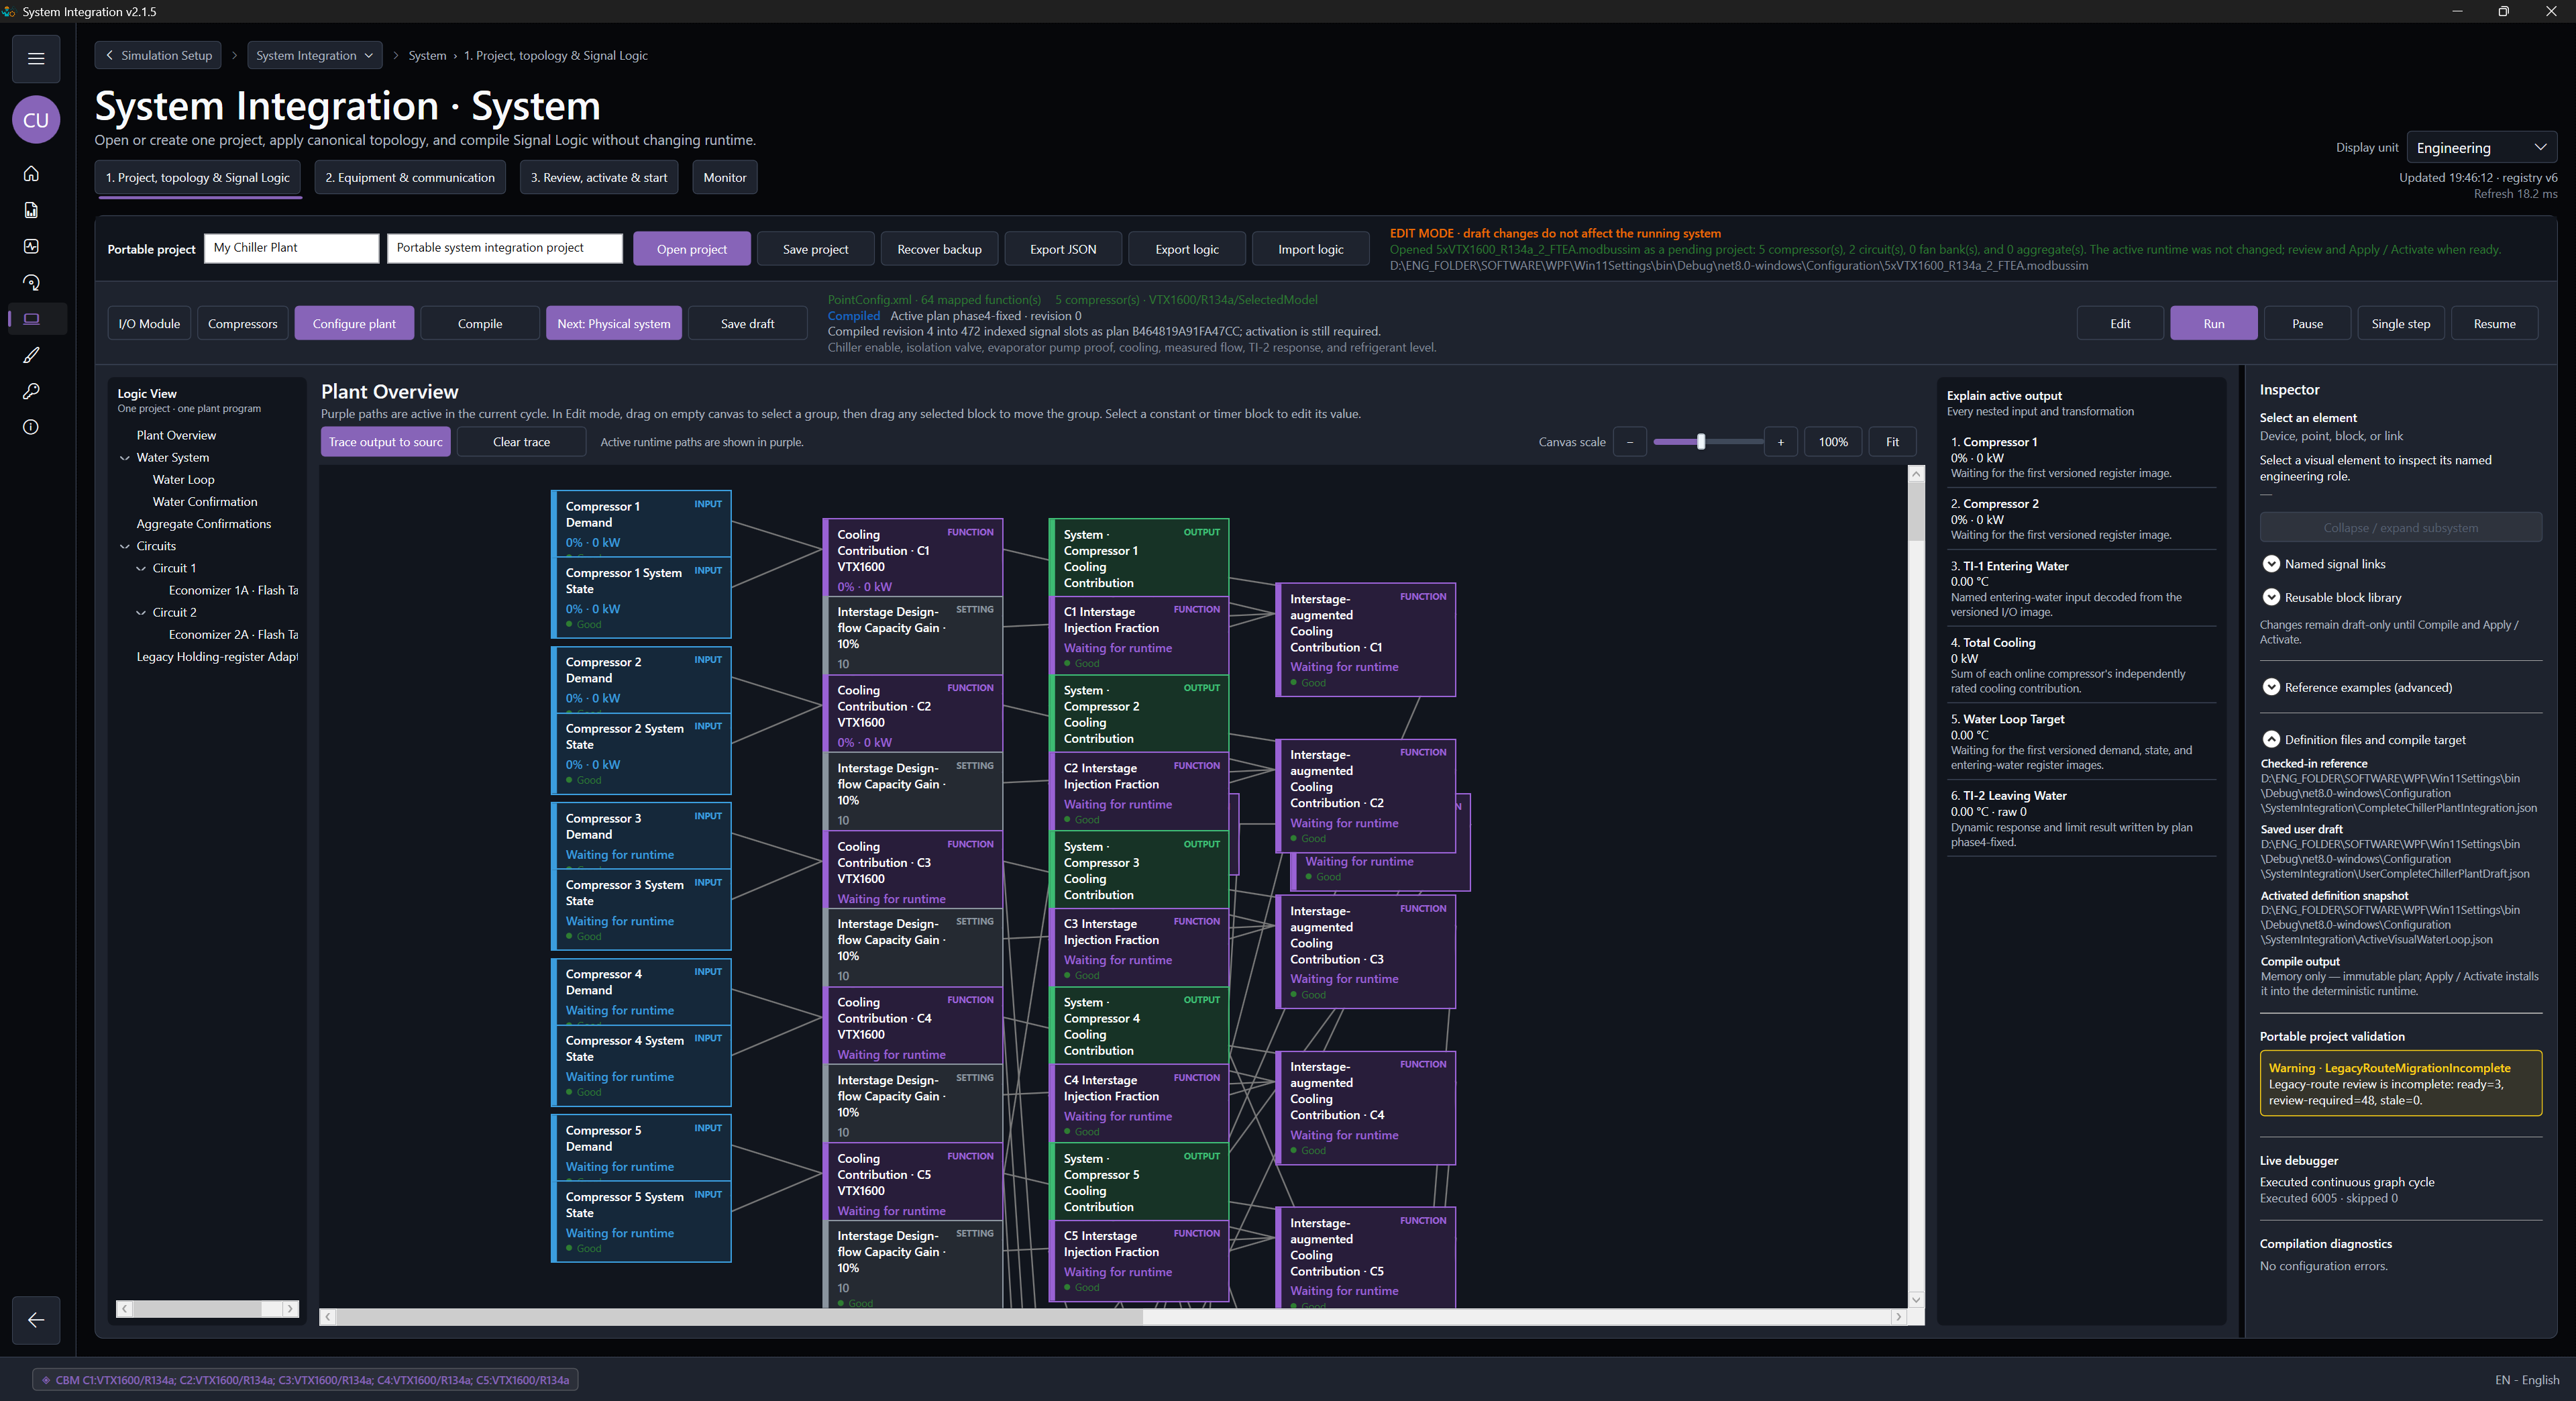Open the hamburger navigation menu
The height and width of the screenshot is (1401, 2576).
tap(36, 59)
